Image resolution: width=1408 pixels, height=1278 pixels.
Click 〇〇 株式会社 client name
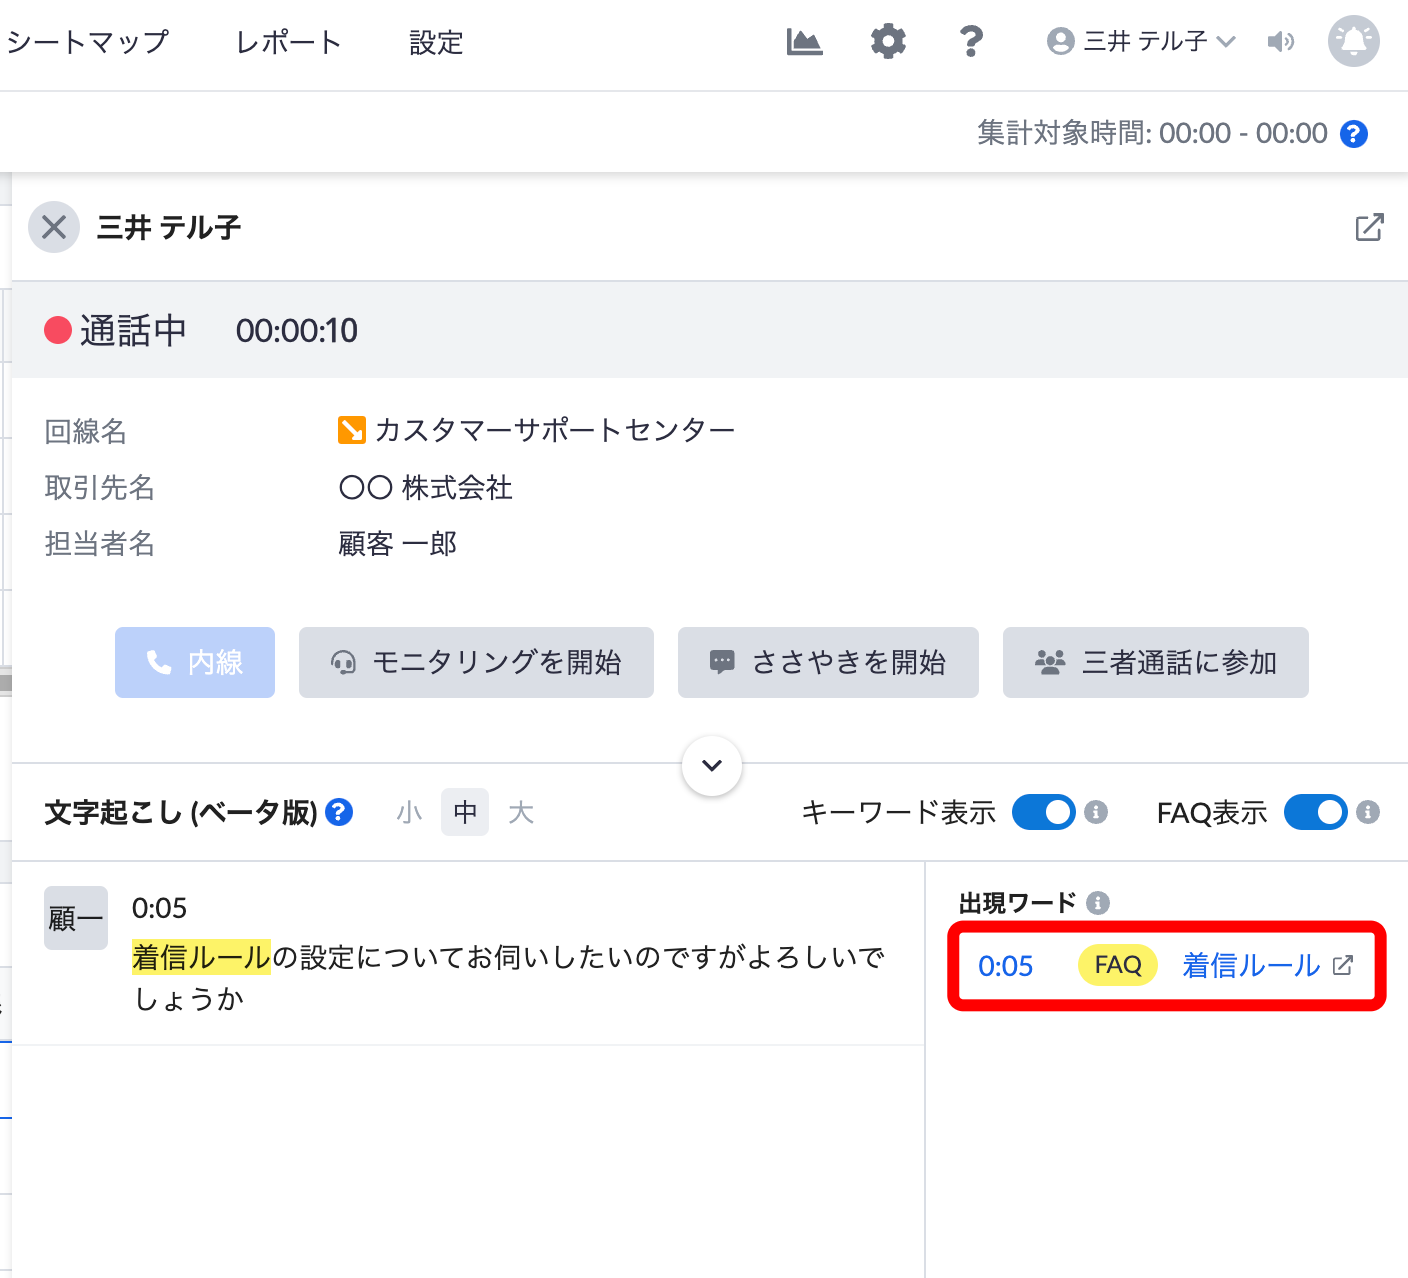[x=426, y=488]
